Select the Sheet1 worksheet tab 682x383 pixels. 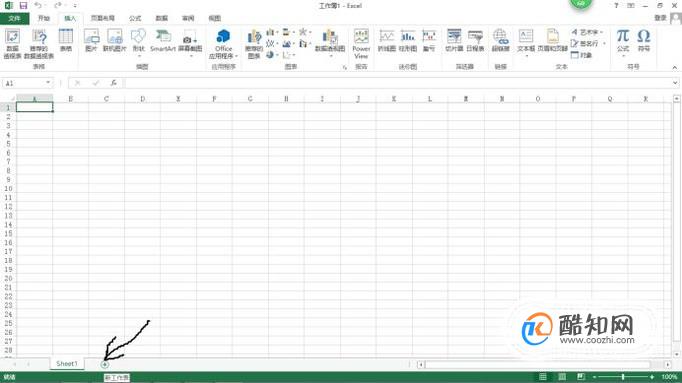click(67, 363)
